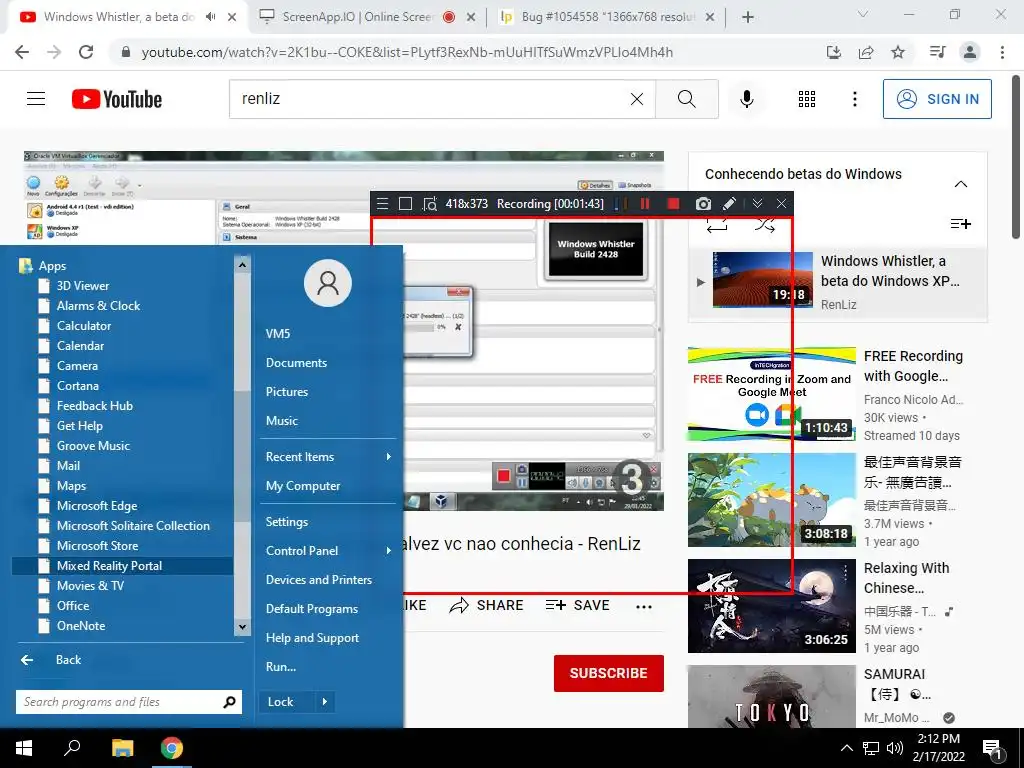This screenshot has height=768, width=1024.
Task: Share this page from Chrome toolbar
Action: (x=866, y=52)
